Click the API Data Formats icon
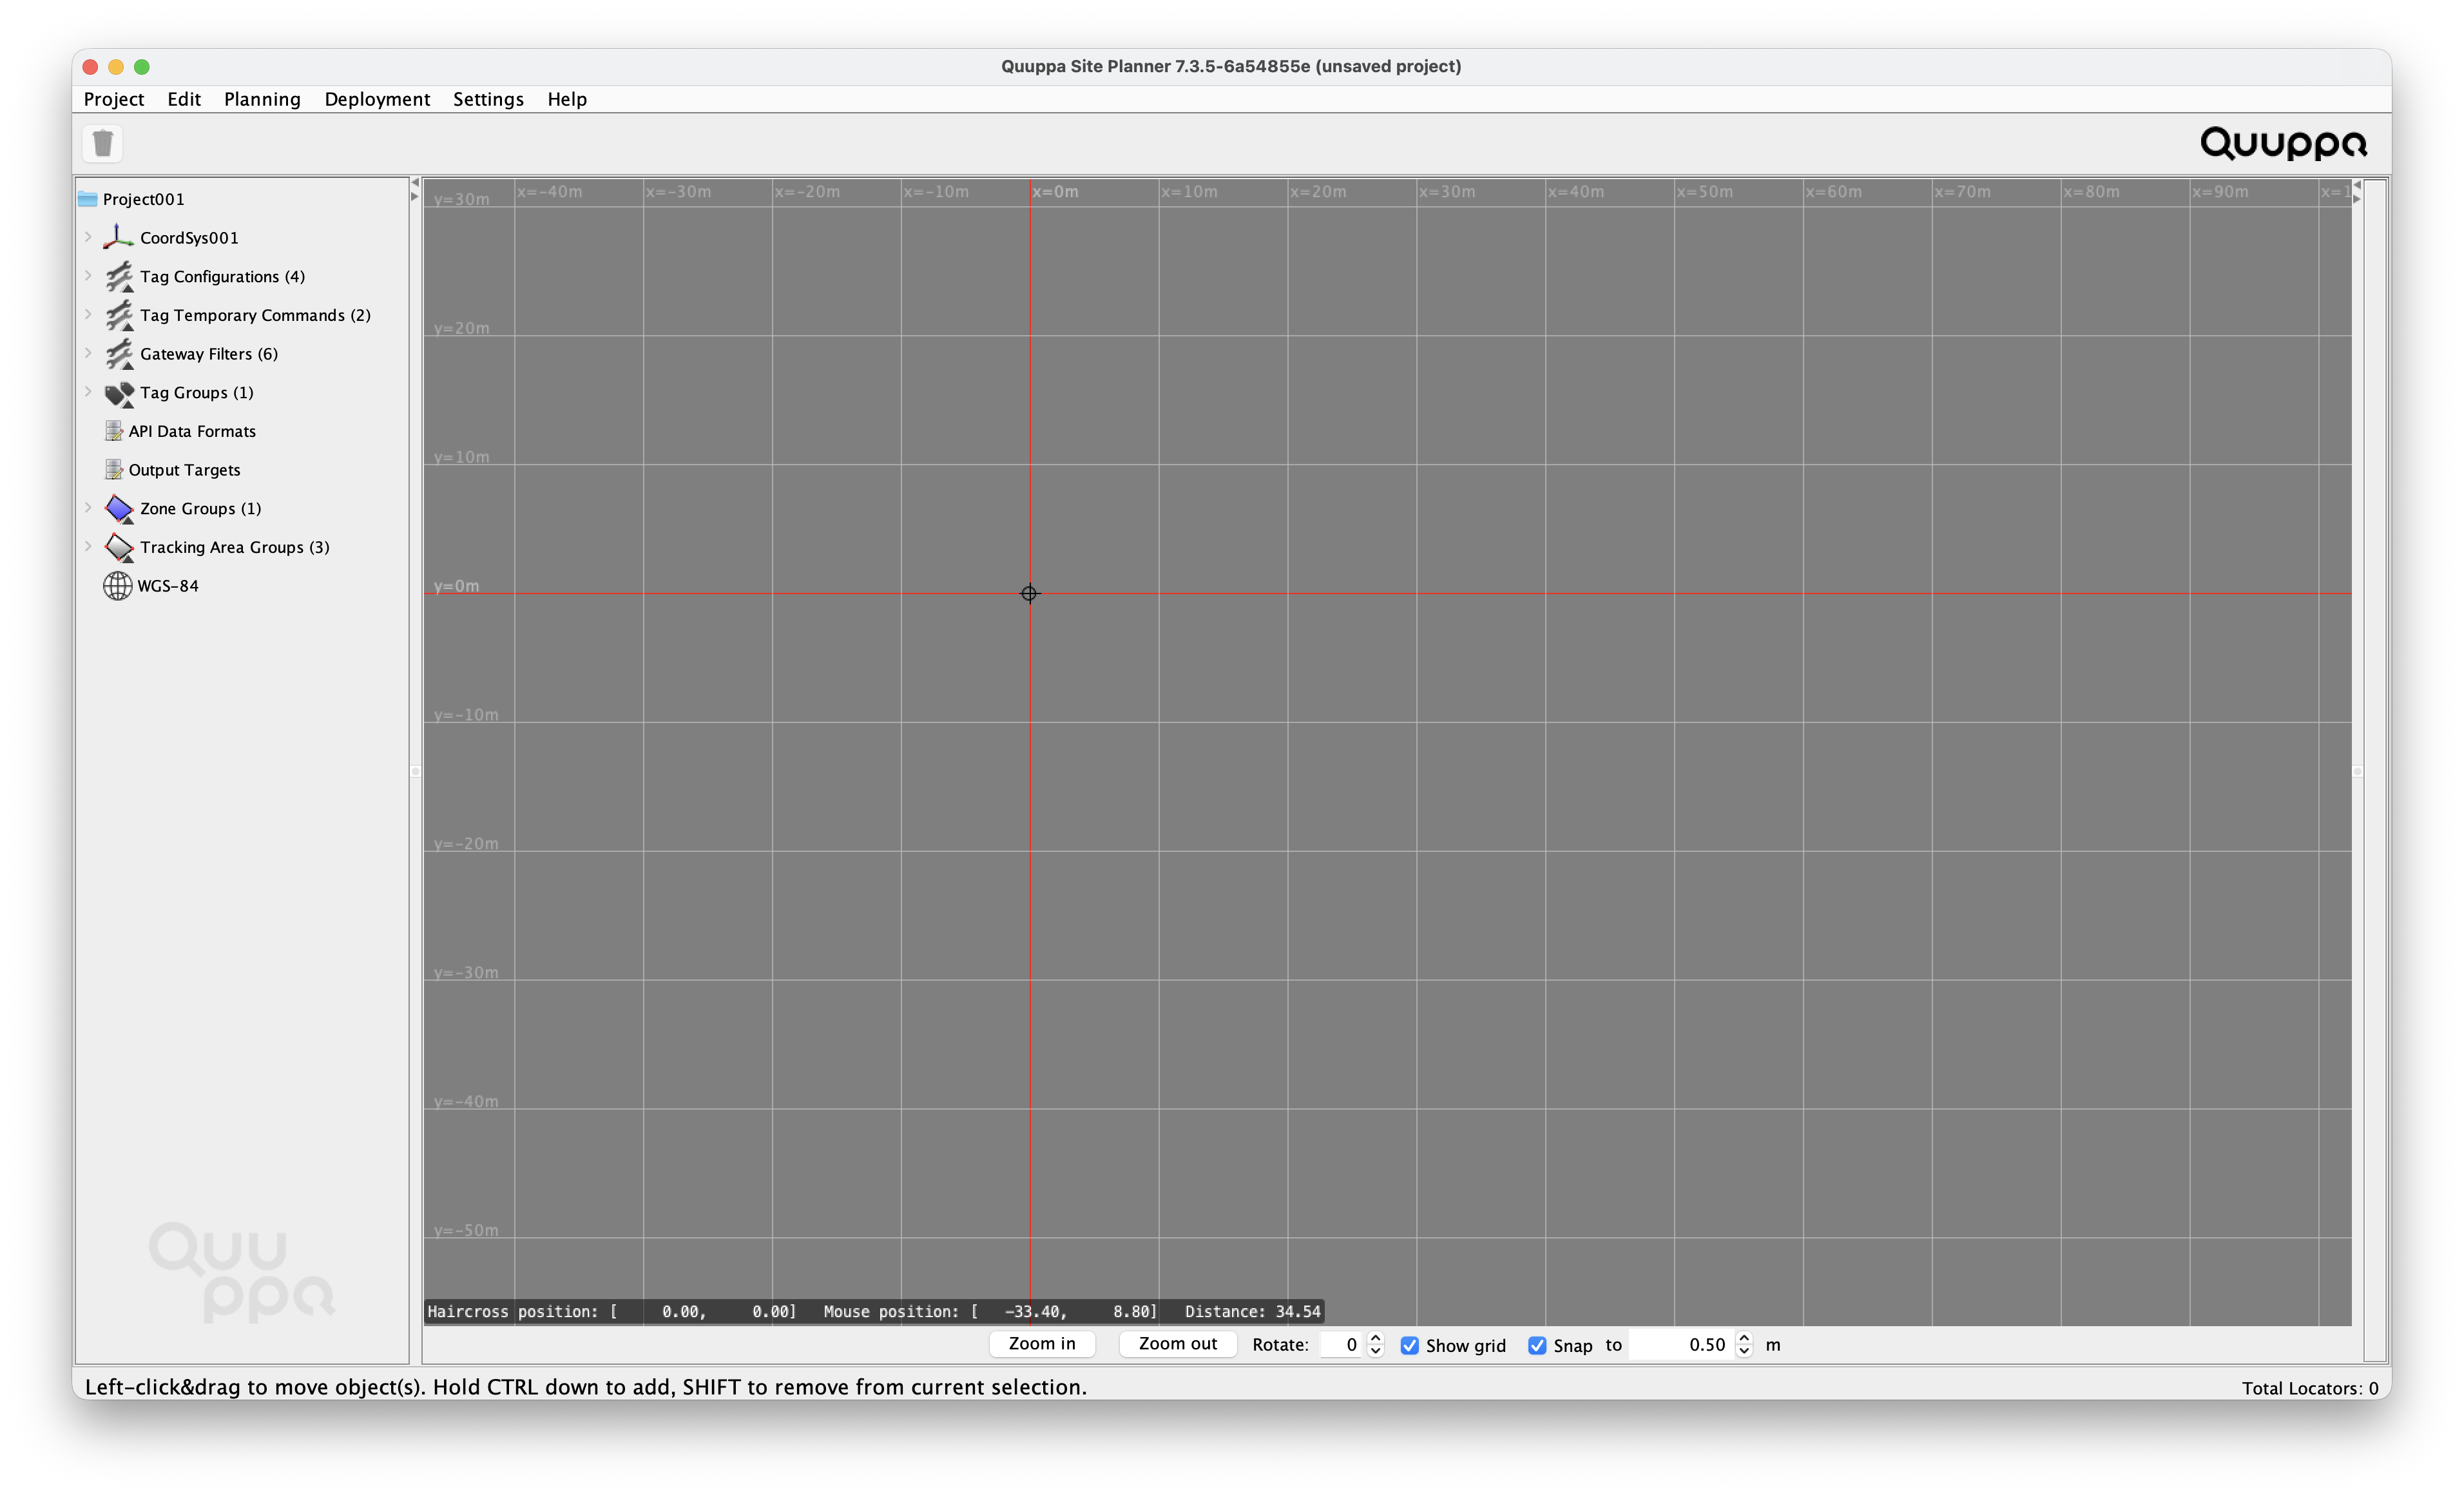This screenshot has width=2464, height=1495. [x=114, y=431]
